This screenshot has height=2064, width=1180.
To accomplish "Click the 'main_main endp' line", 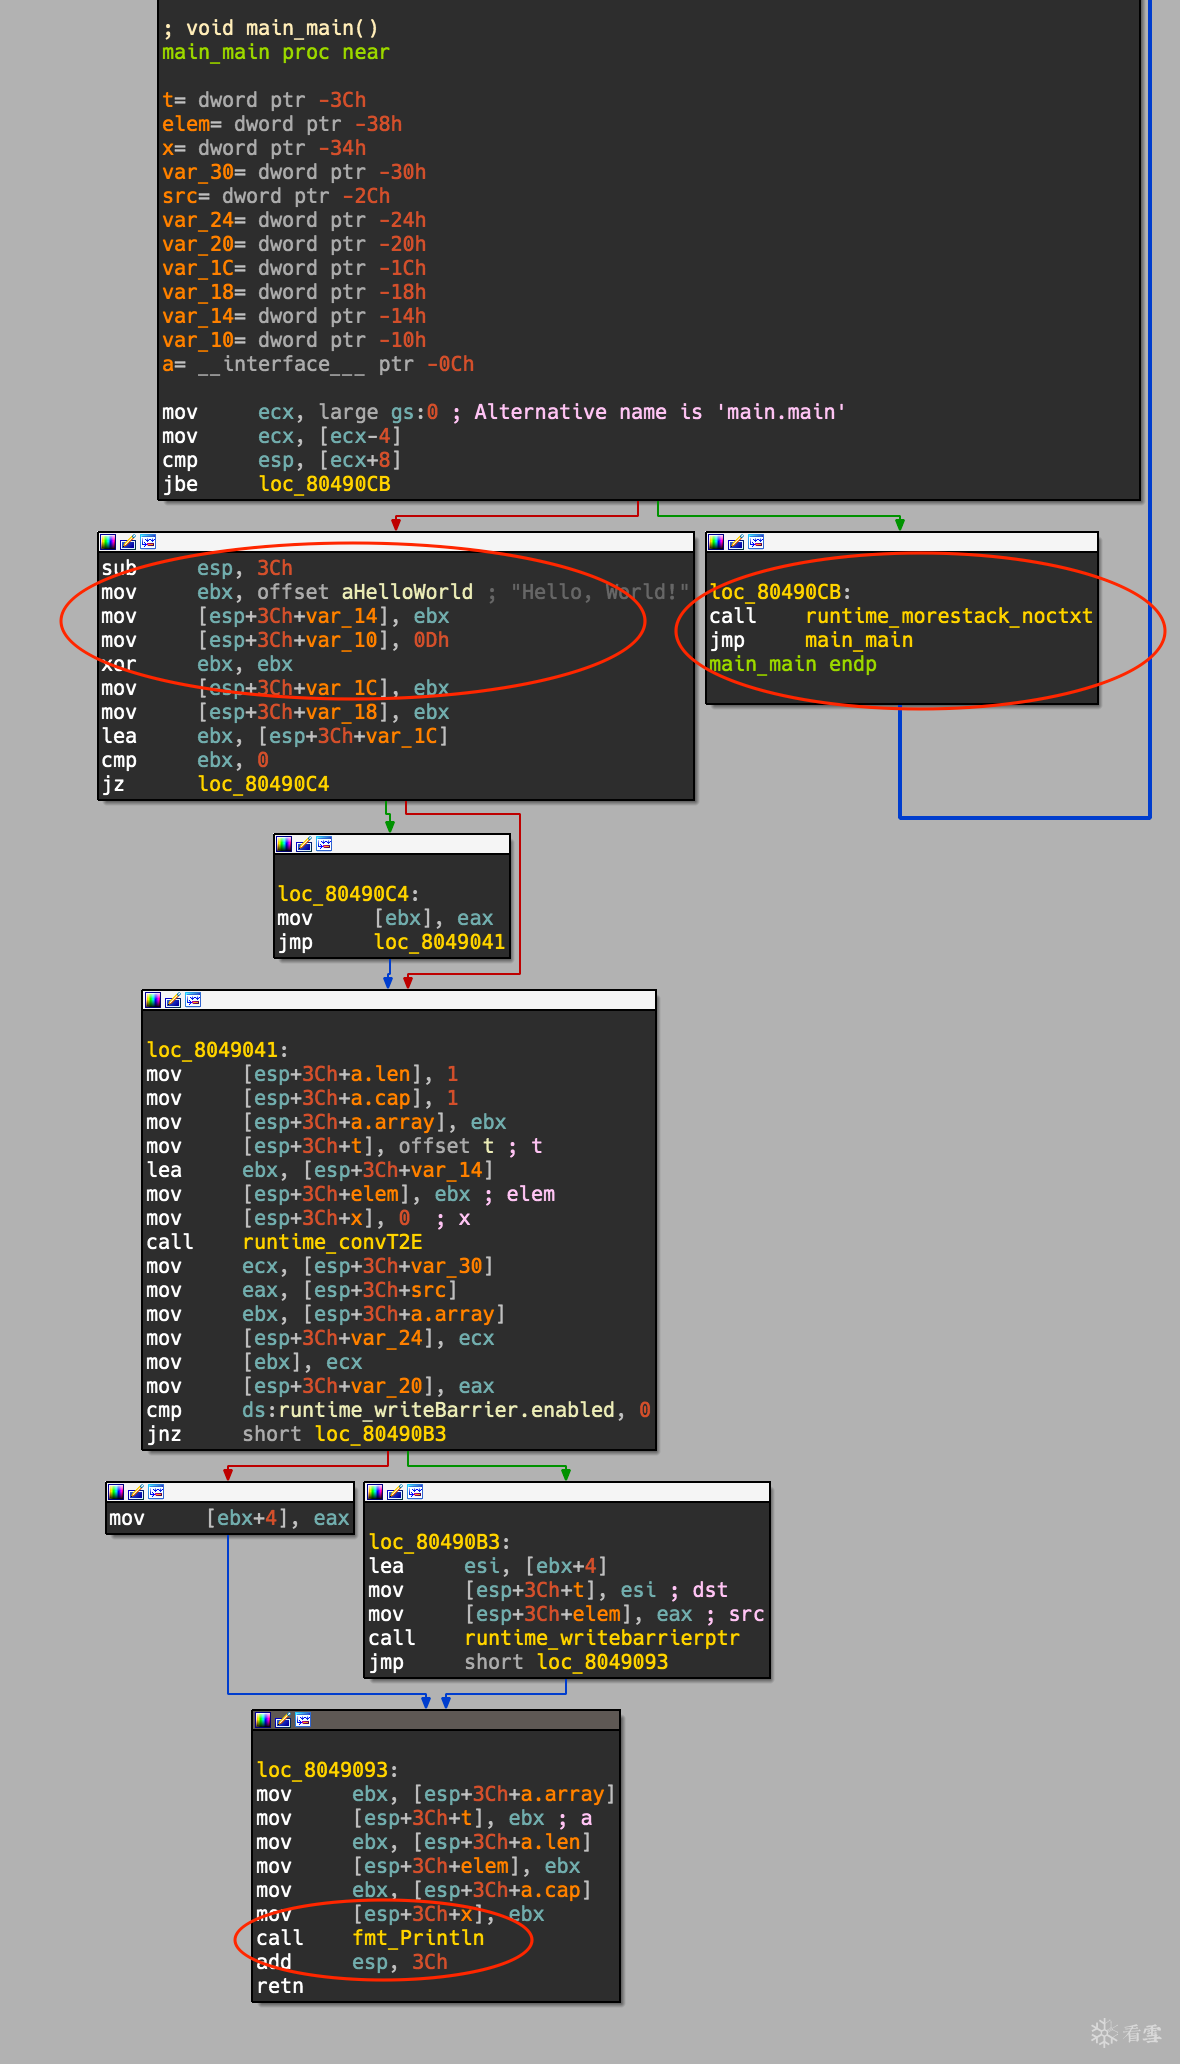I will pyautogui.click(x=793, y=664).
